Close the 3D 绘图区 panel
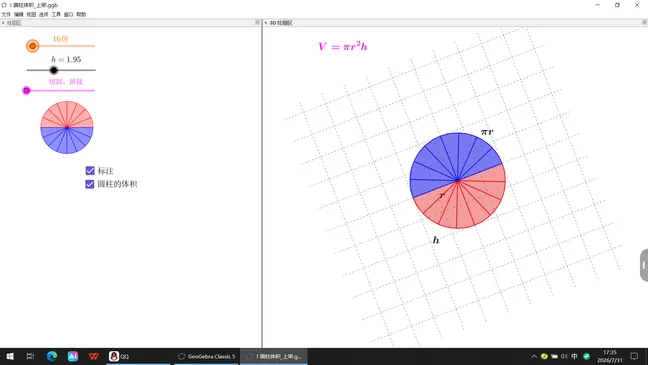The image size is (648, 365). 644,22
